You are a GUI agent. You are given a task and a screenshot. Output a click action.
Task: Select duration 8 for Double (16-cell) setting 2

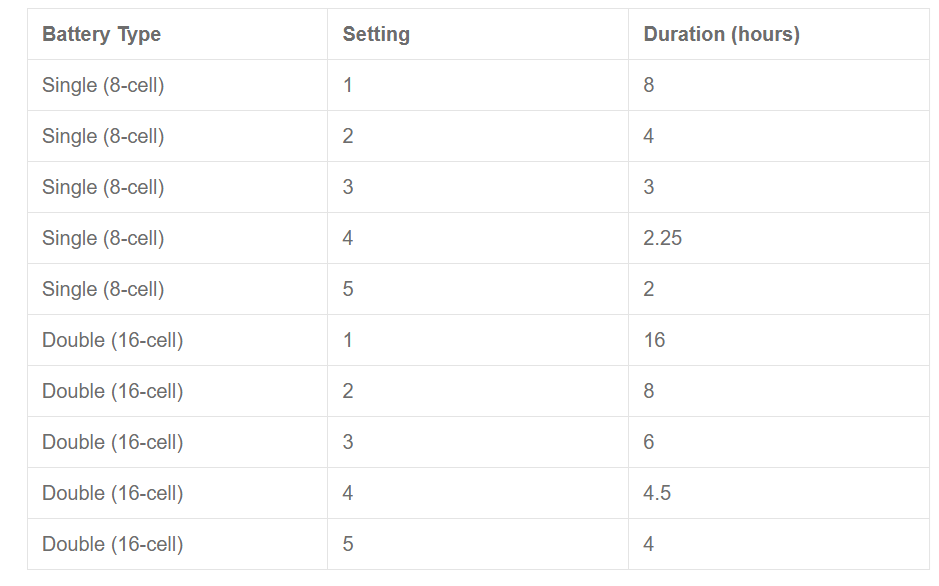click(649, 391)
